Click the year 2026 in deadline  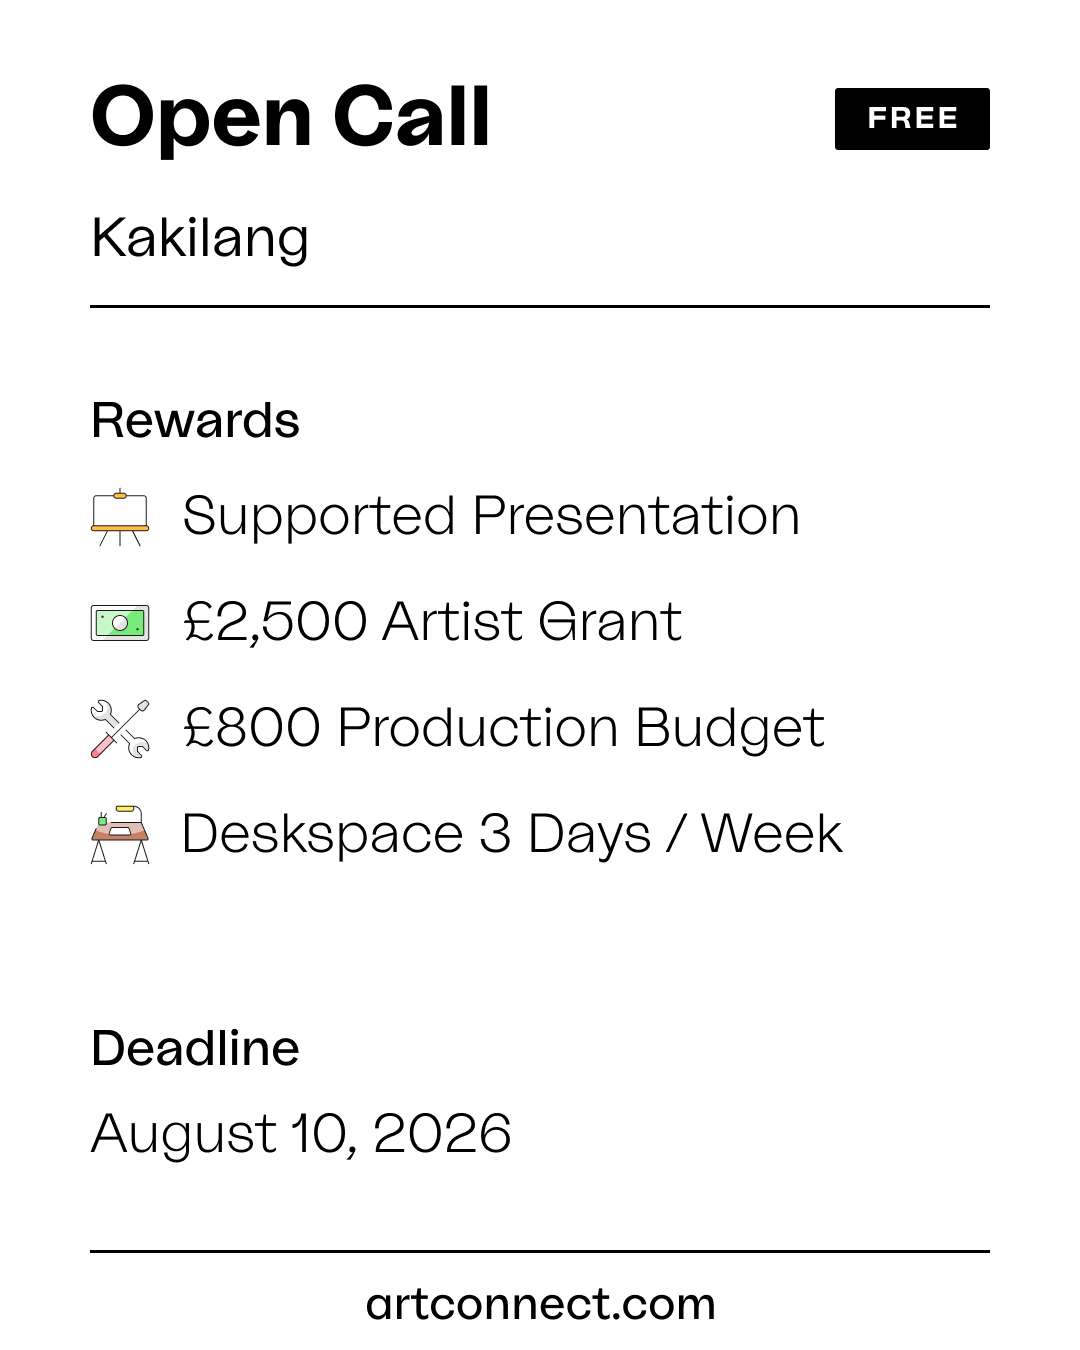442,1133
